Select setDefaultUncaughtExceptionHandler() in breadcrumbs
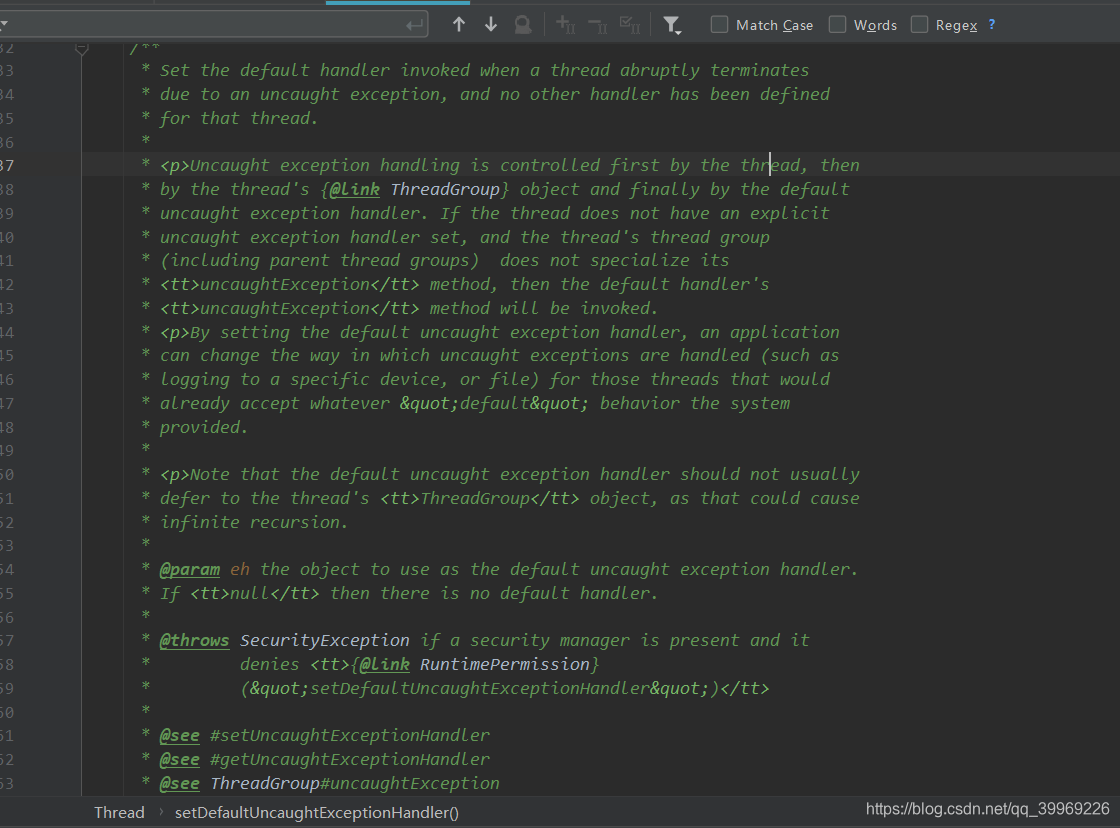This screenshot has height=828, width=1120. click(x=316, y=812)
